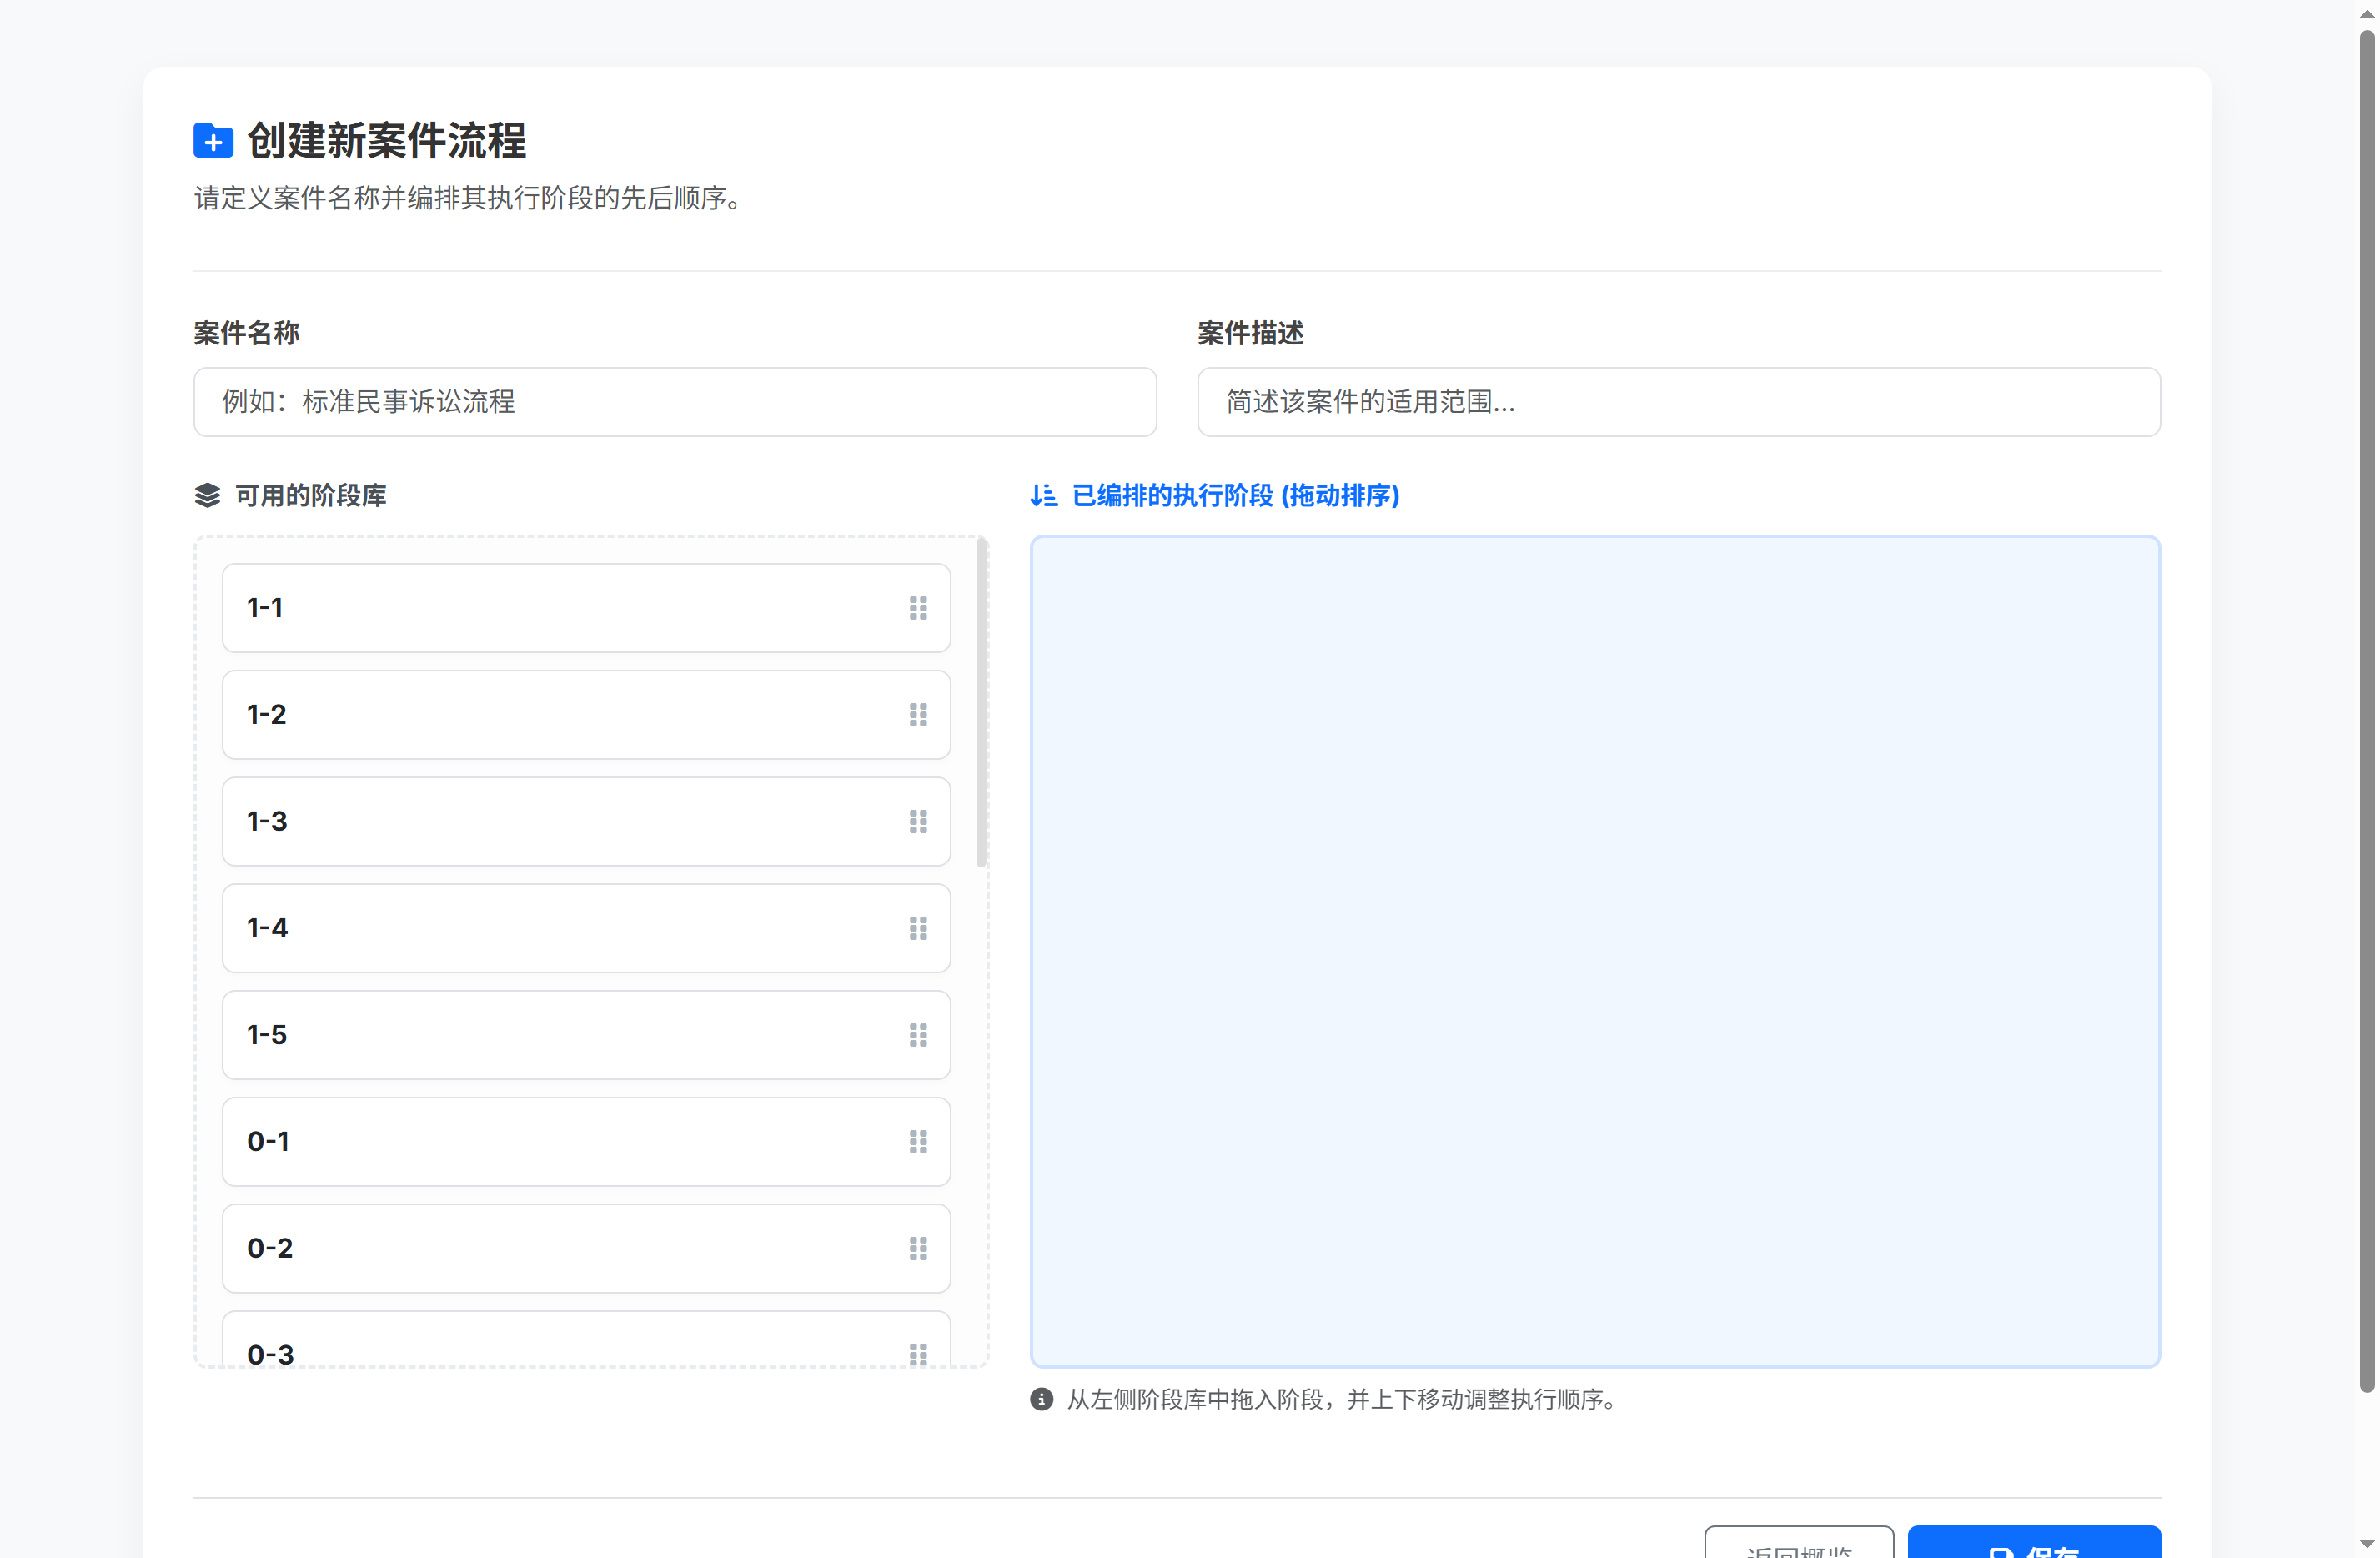Click the drag handle icon on stage 1-5

[919, 1035]
